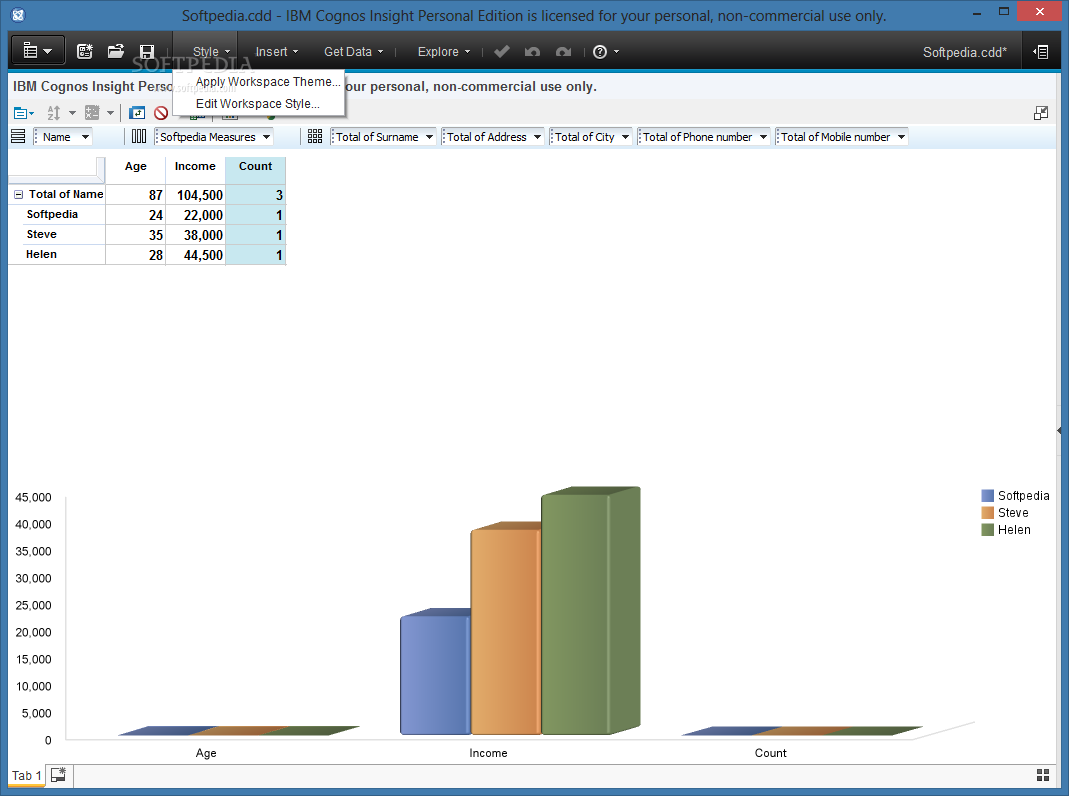Screen dimensions: 1069x796
Task: Click the calculation icon in widget toolbar
Action: coord(92,113)
